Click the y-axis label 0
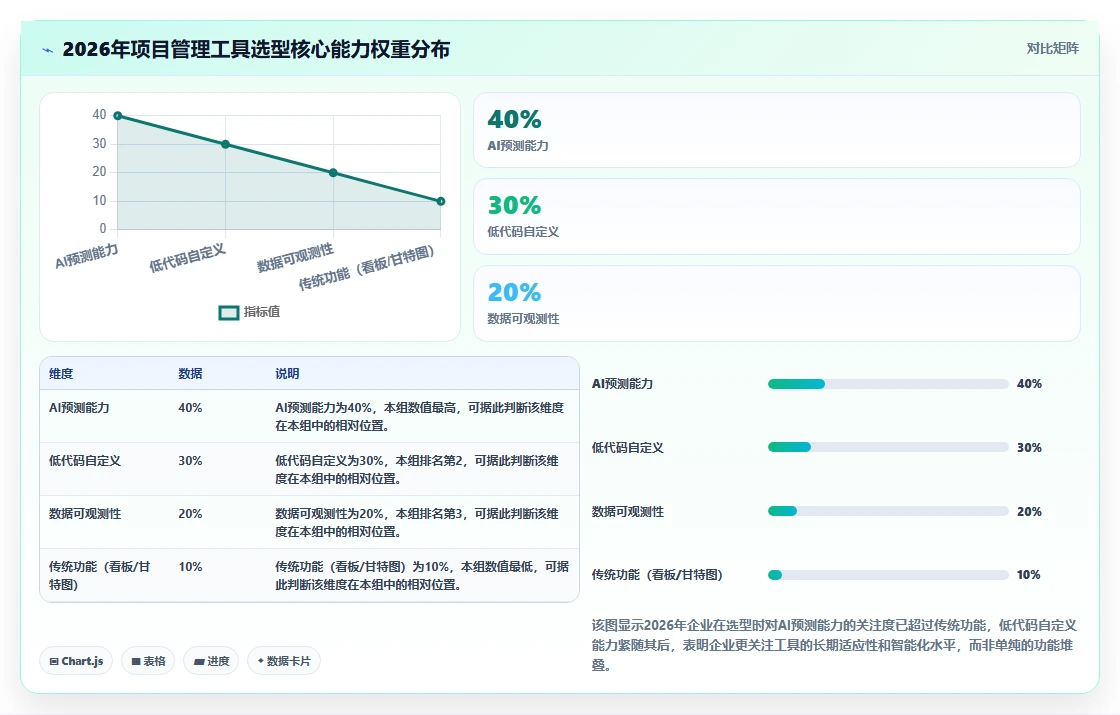1120x715 pixels. [x=103, y=229]
